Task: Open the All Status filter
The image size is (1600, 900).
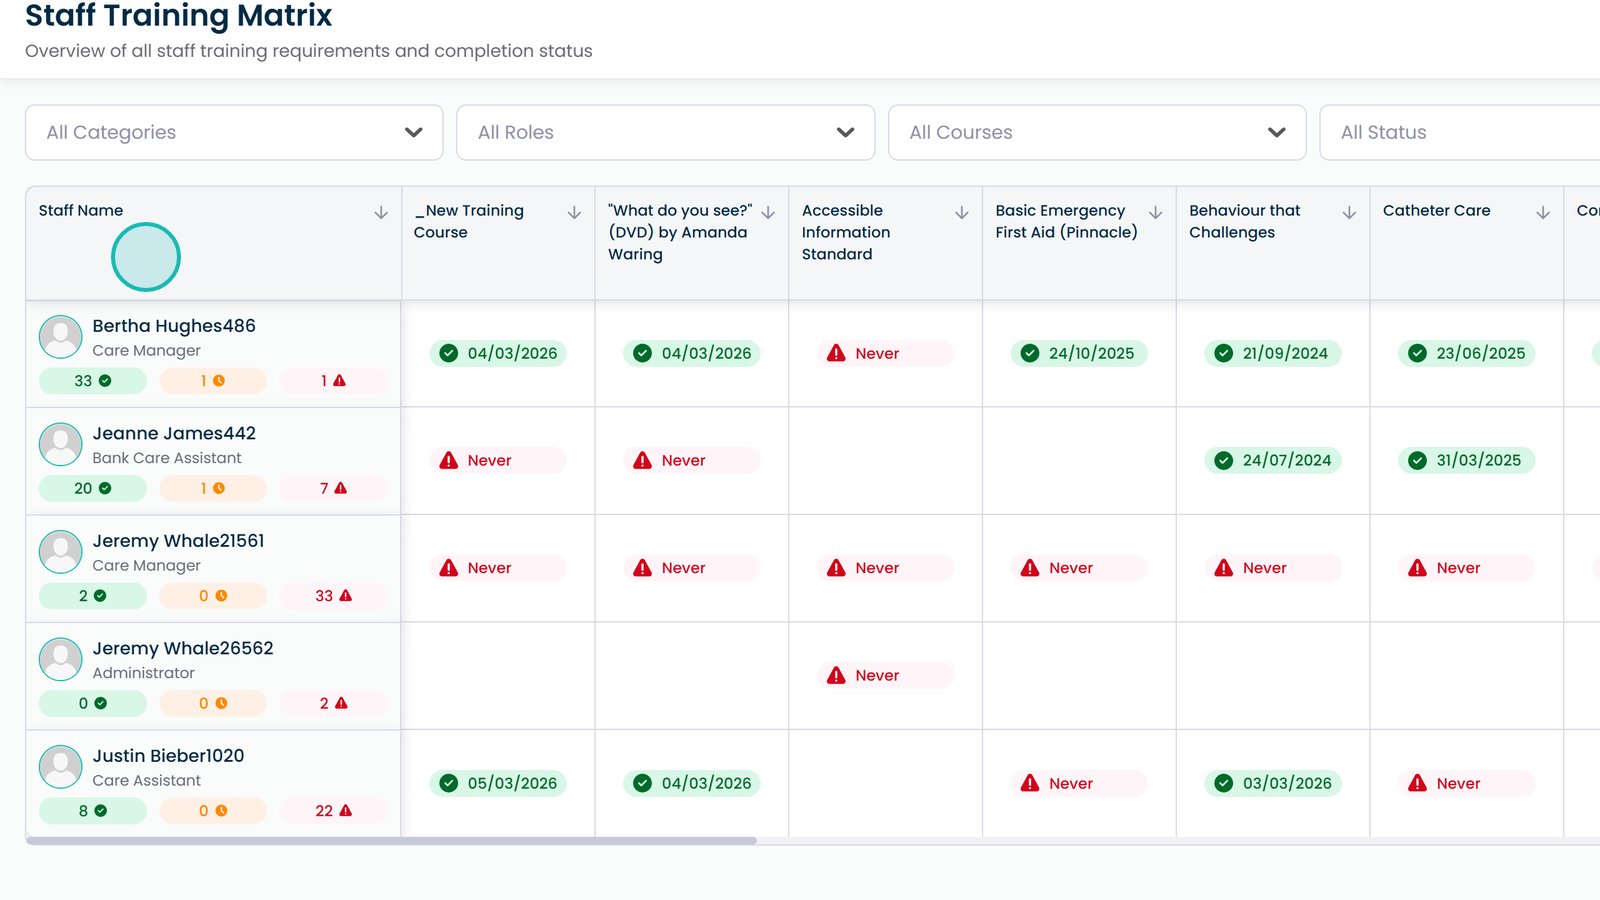Action: [x=1460, y=133]
